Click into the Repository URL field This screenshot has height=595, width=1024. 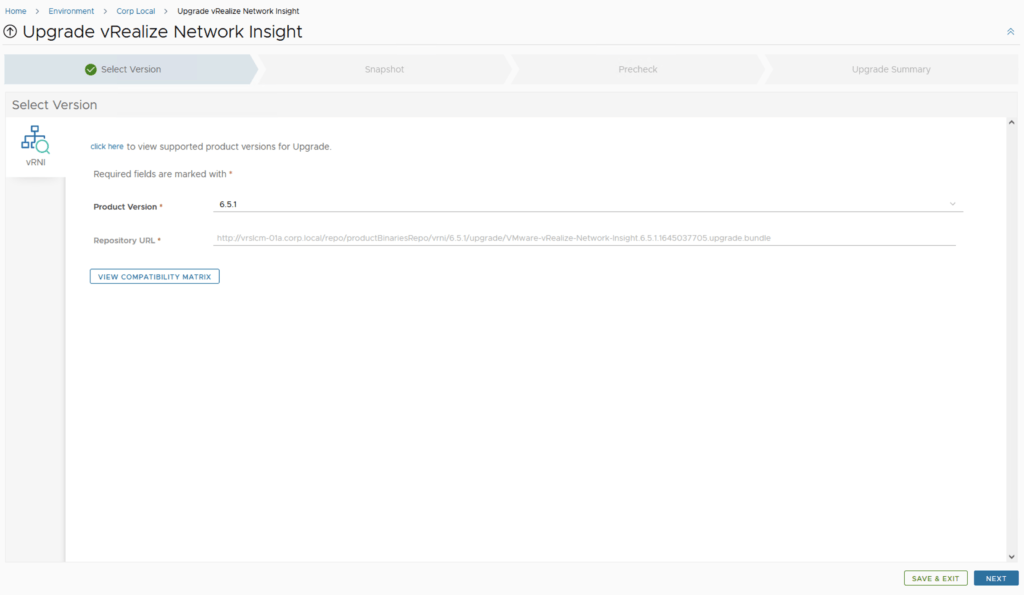point(584,238)
